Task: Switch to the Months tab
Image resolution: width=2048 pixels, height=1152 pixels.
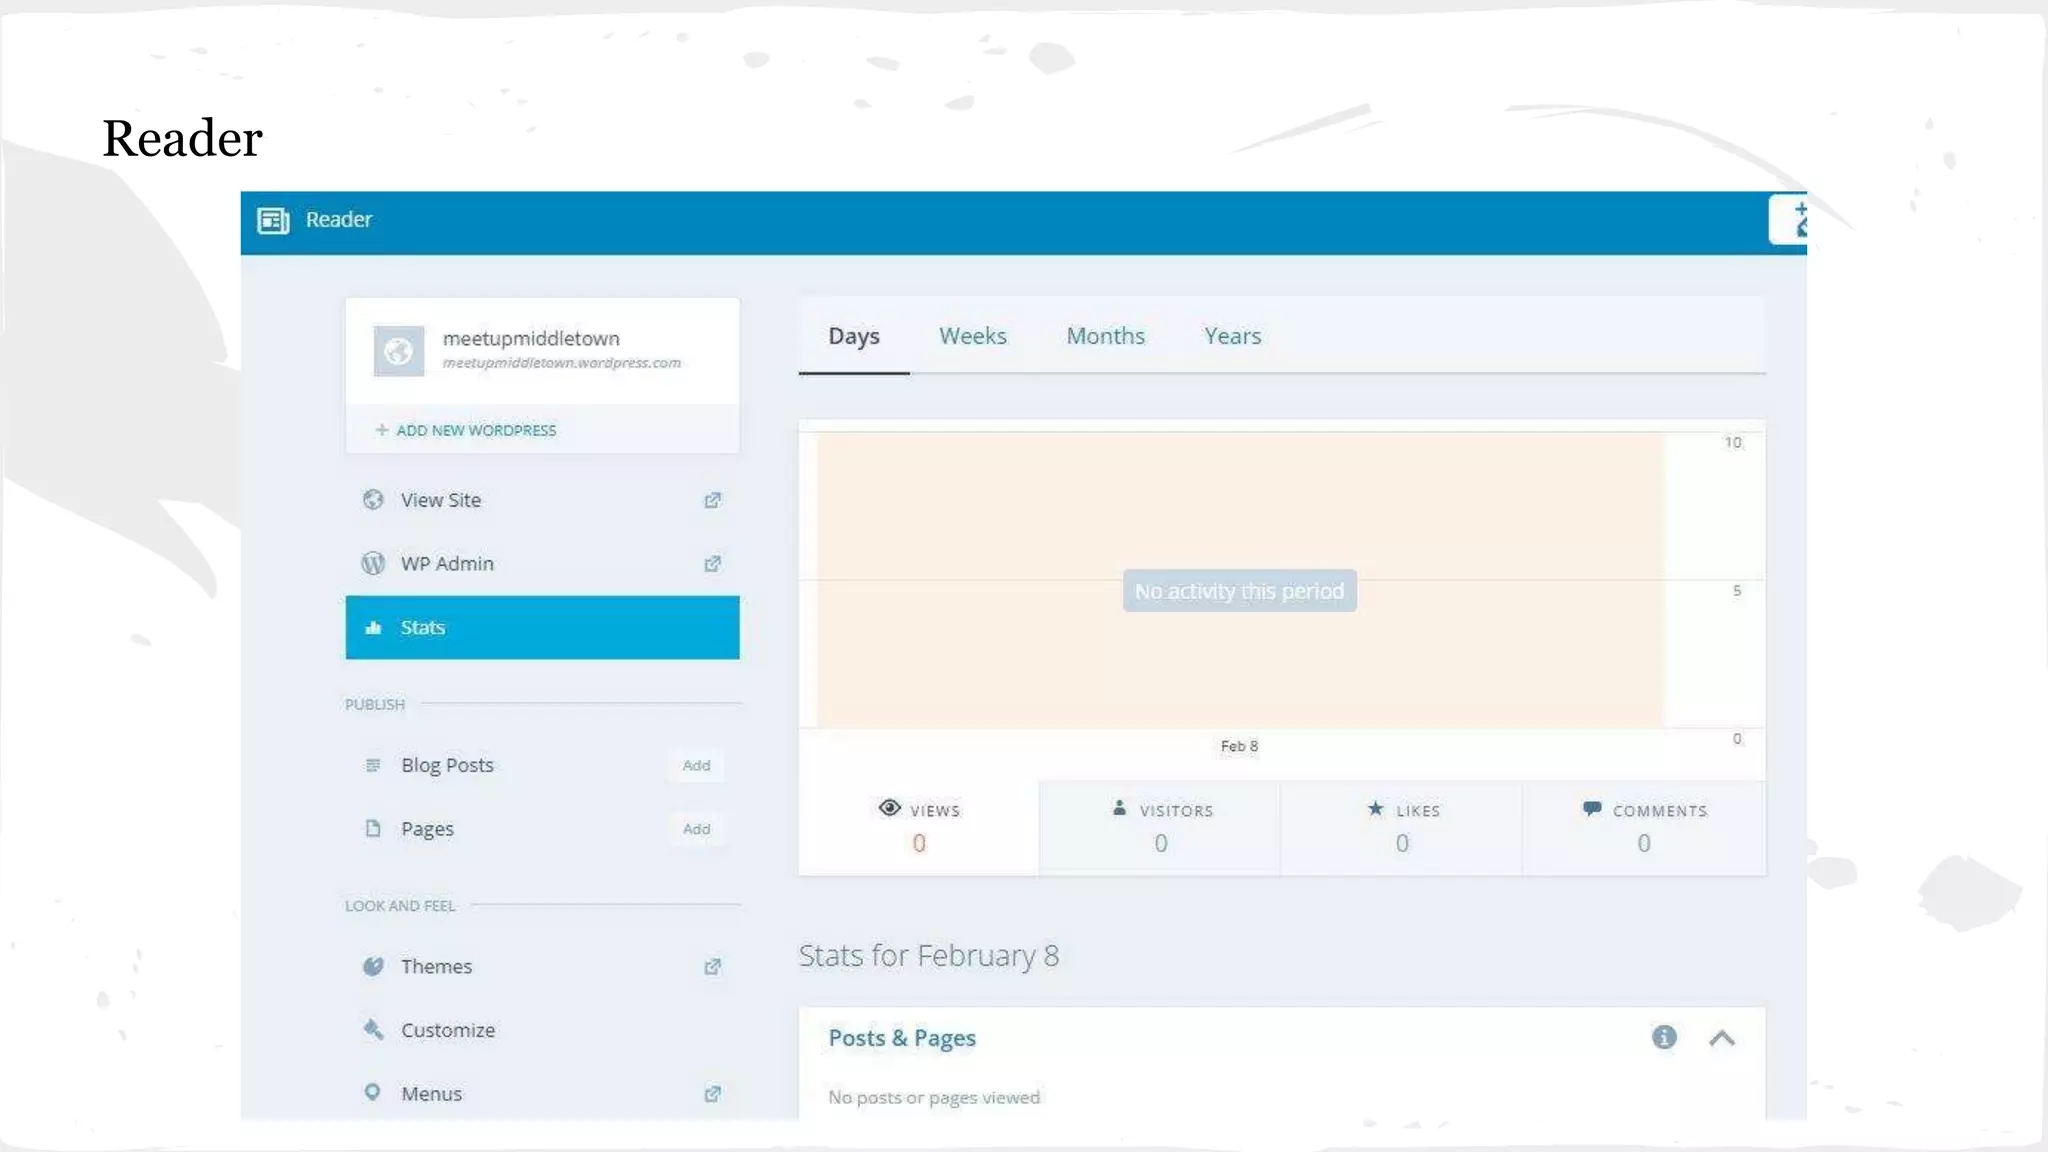Action: pyautogui.click(x=1105, y=337)
